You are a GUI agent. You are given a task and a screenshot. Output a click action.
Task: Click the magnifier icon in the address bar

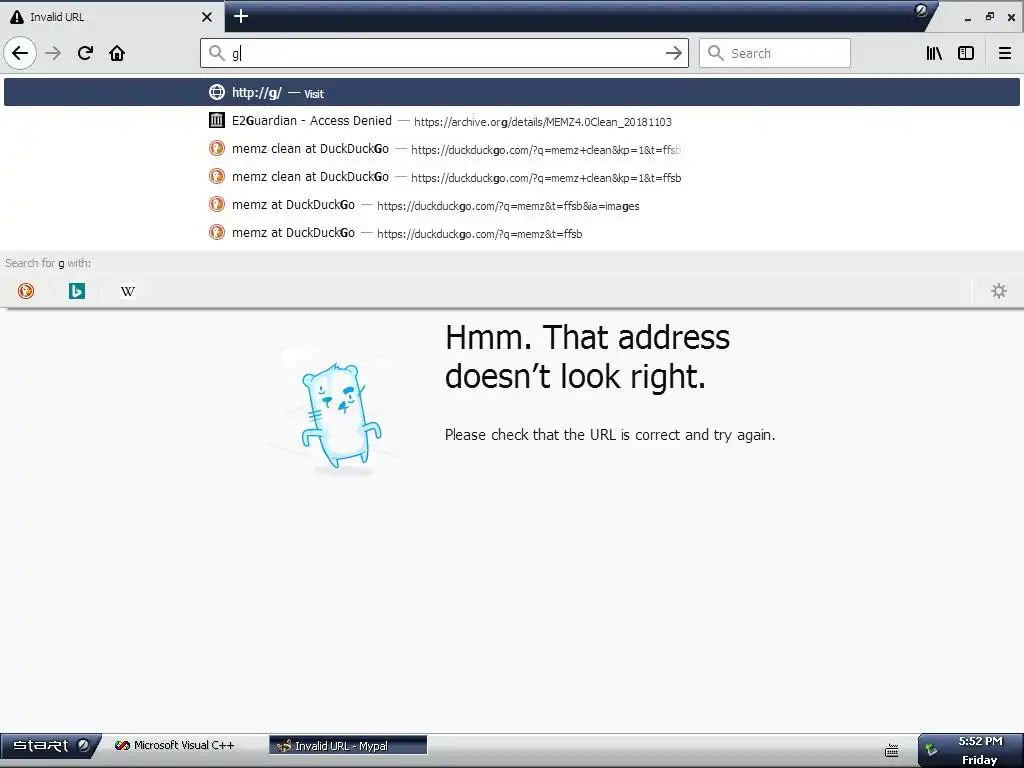click(x=217, y=53)
